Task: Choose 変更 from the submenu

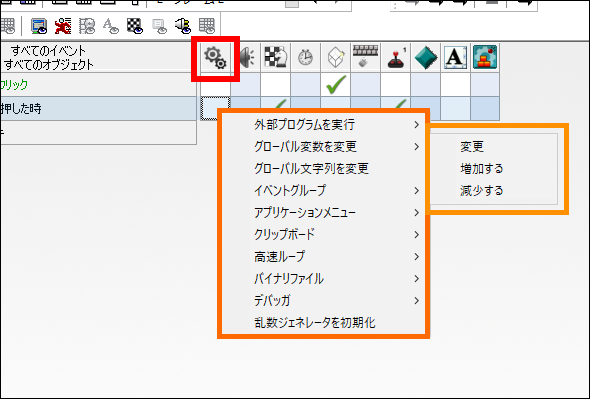Action: pos(494,147)
